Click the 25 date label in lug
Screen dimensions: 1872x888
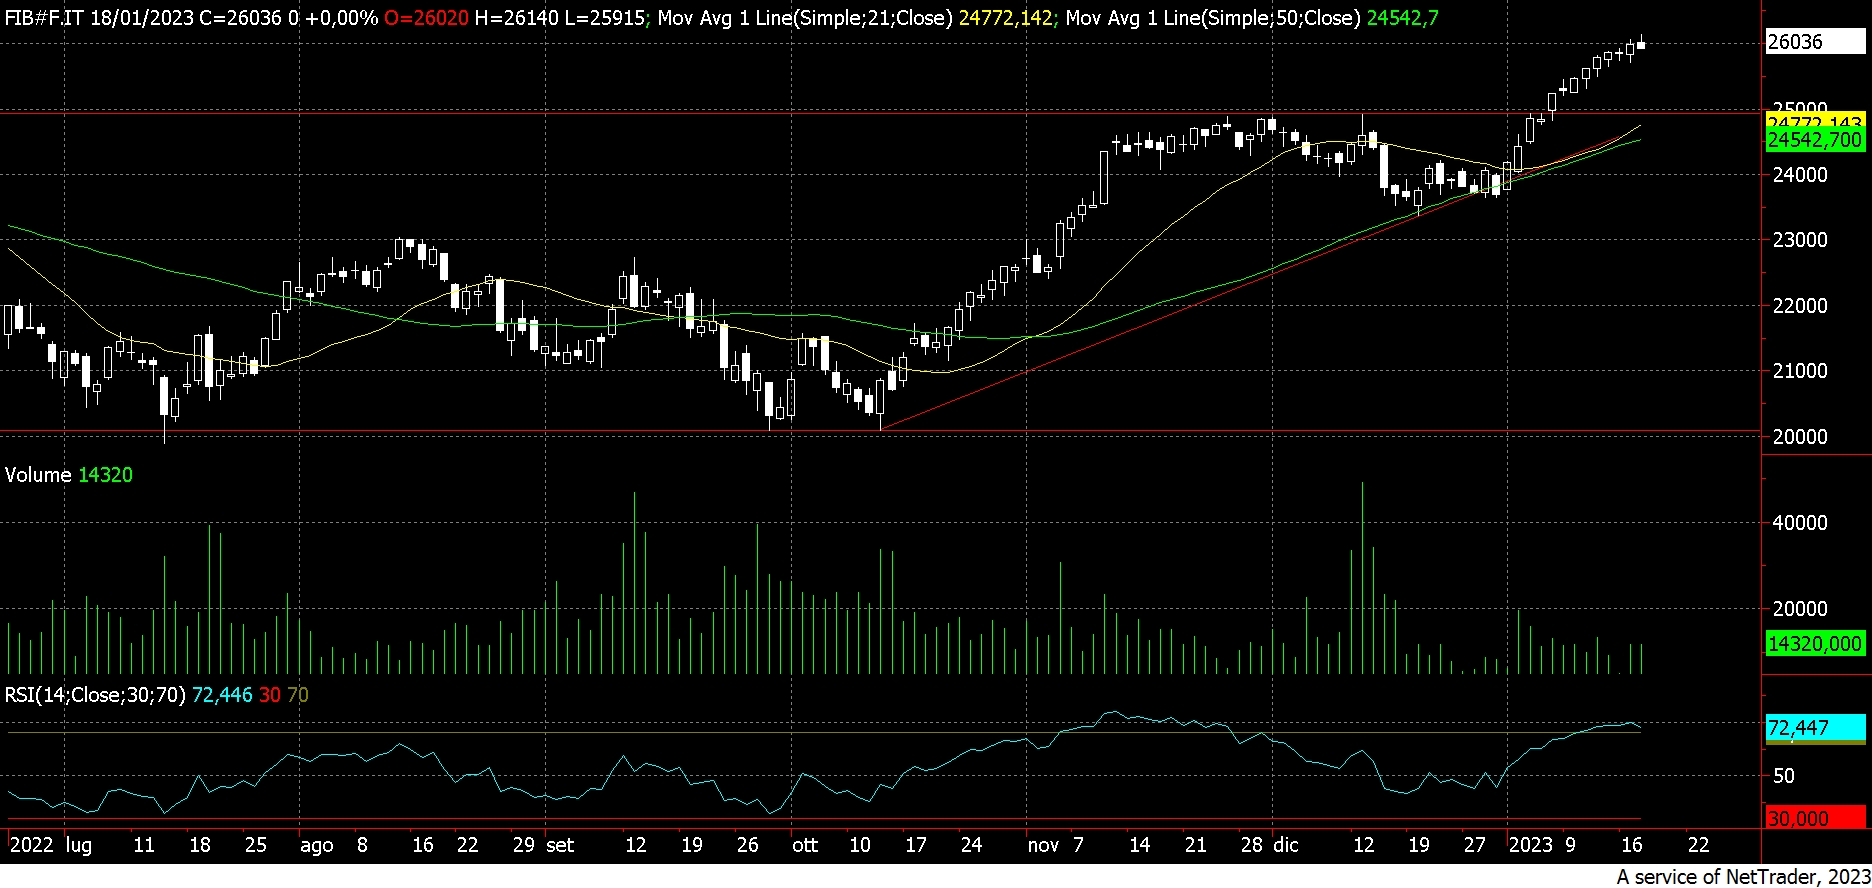256,845
